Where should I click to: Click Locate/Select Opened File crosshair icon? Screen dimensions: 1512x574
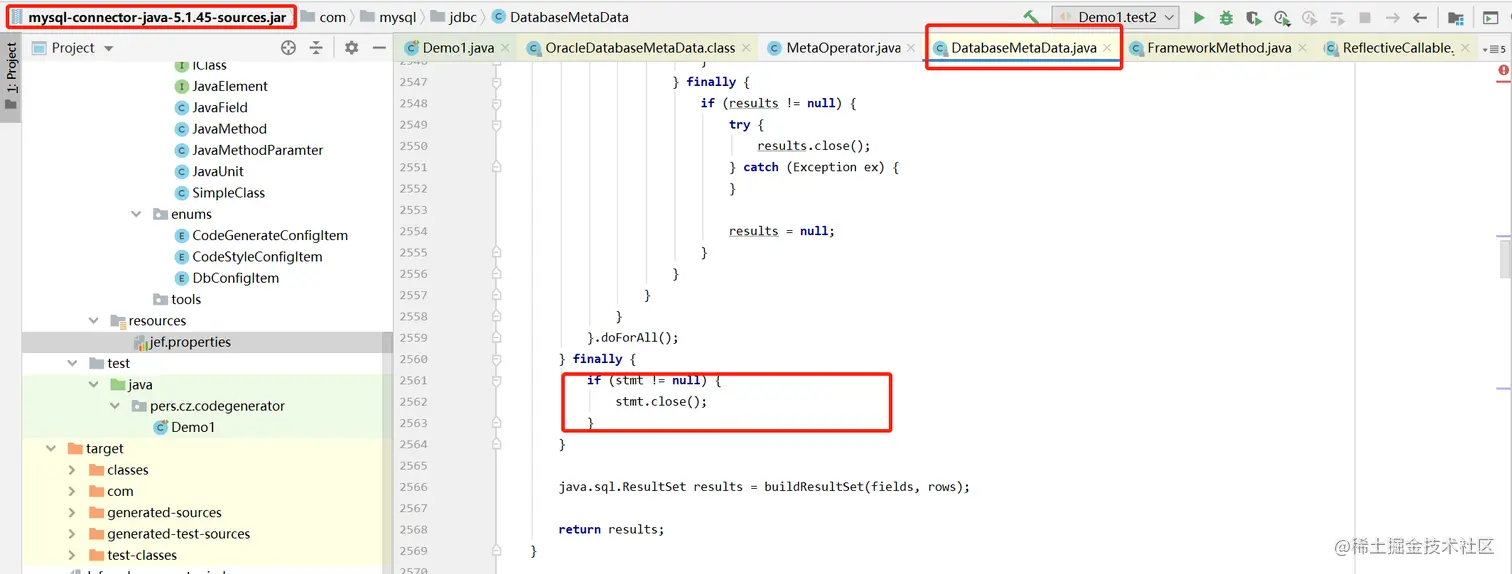pyautogui.click(x=288, y=48)
